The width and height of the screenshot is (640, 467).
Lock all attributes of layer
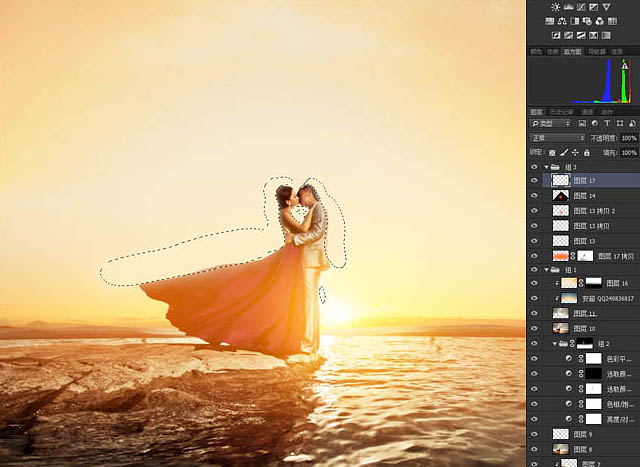point(587,153)
